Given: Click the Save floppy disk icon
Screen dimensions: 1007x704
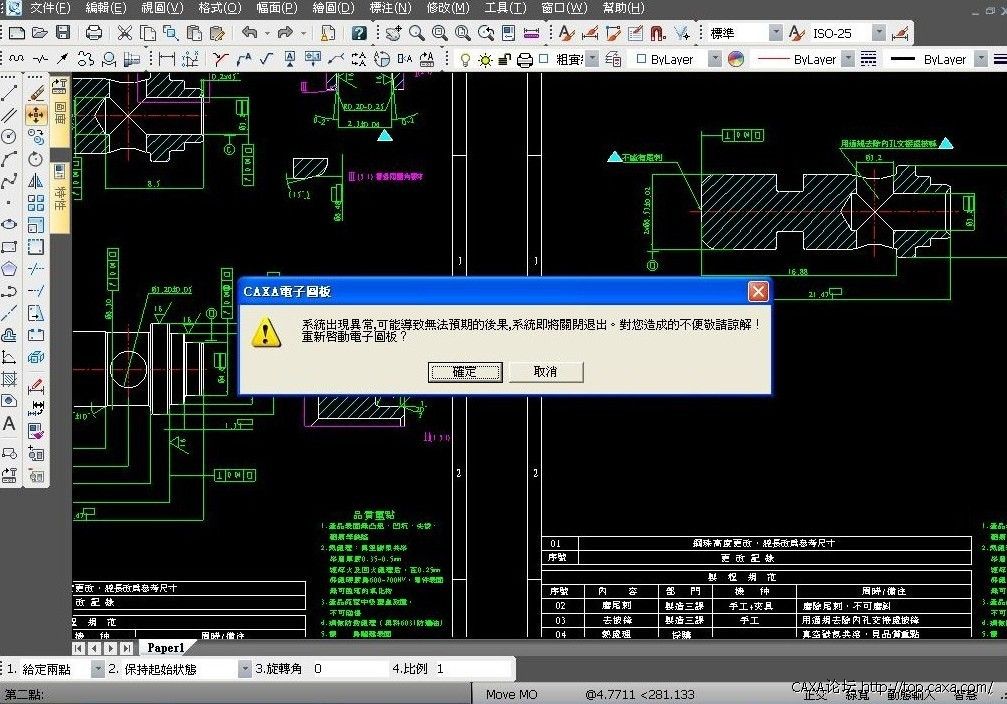Looking at the screenshot, I should coord(63,33).
